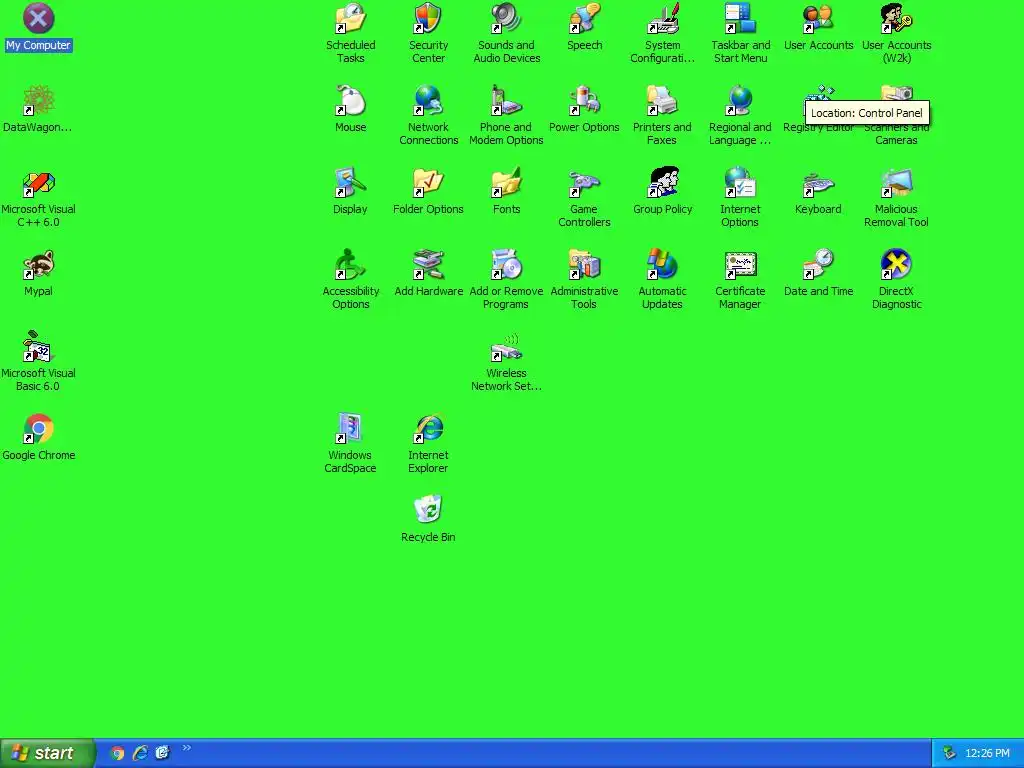1024x768 pixels.
Task: Launch Chrome from the Quick Launch bar
Action: [118, 753]
